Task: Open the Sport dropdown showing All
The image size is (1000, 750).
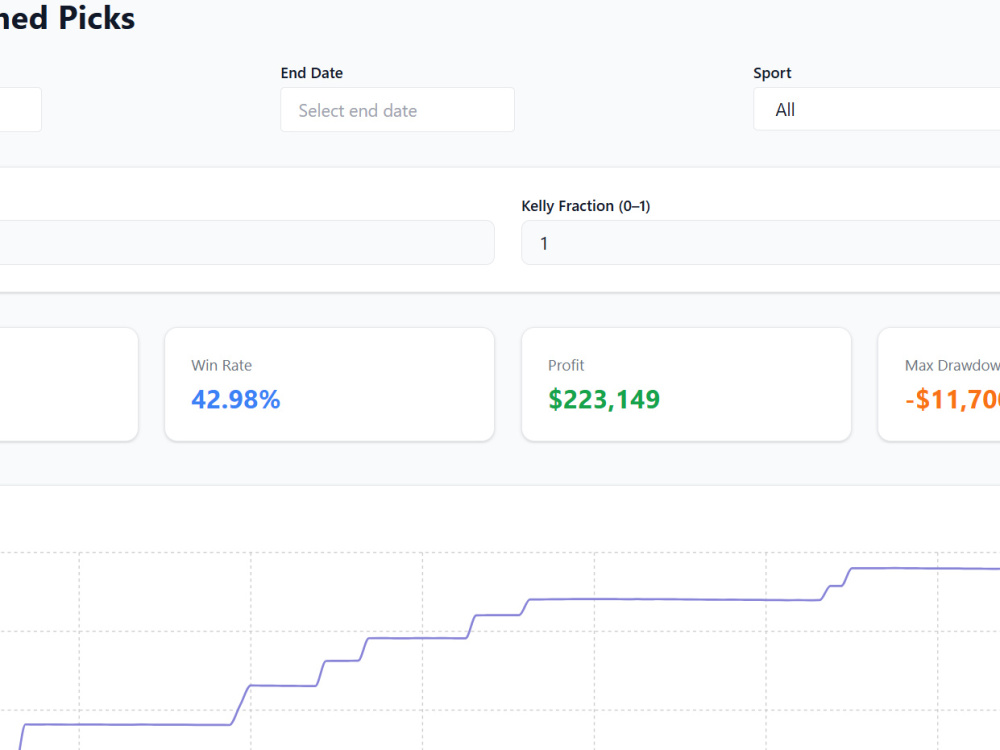Action: pyautogui.click(x=876, y=109)
